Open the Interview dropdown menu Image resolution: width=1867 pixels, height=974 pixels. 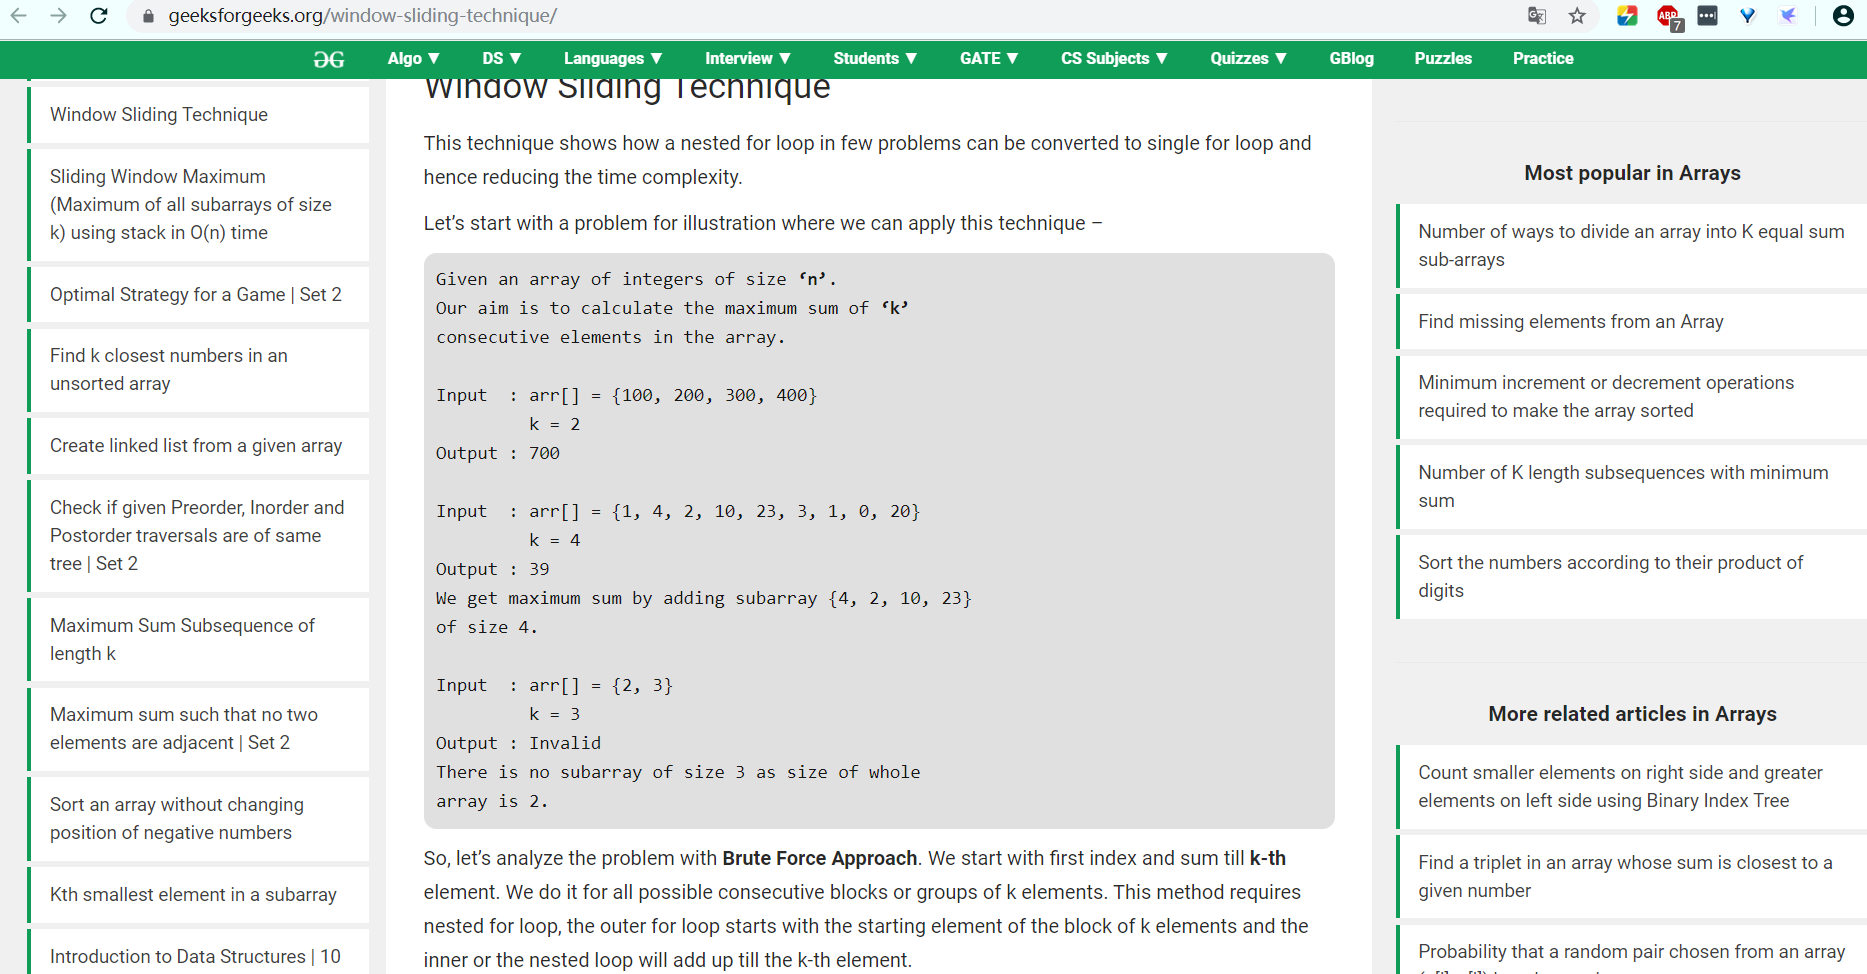coord(748,59)
